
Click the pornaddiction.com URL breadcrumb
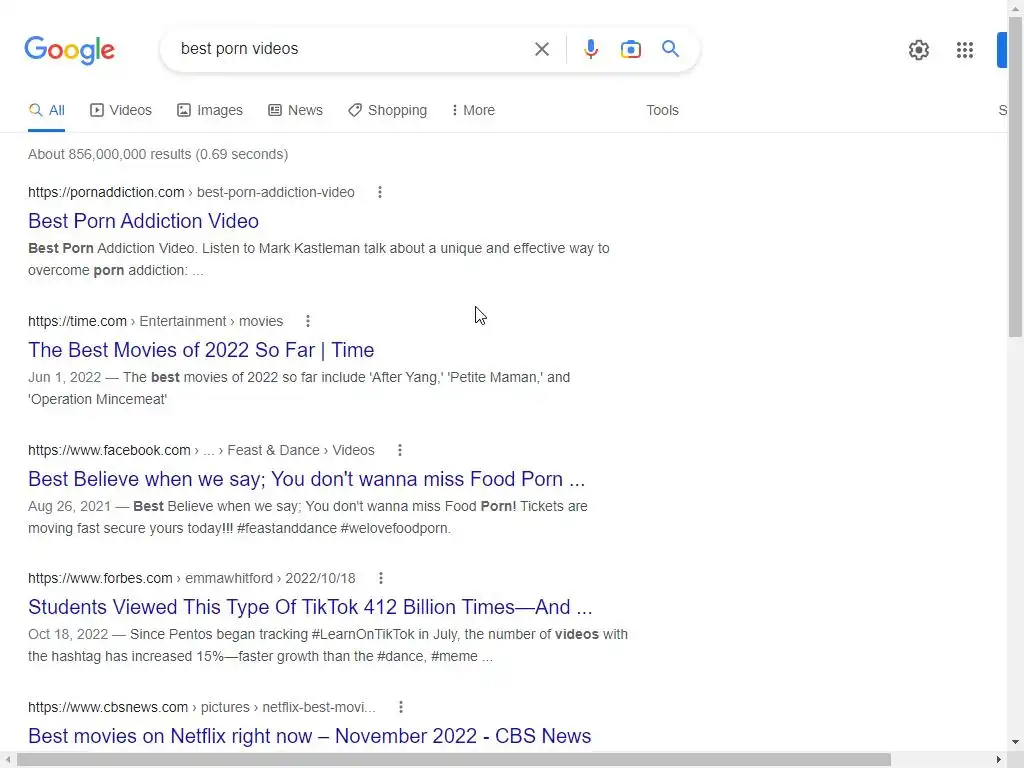point(191,192)
